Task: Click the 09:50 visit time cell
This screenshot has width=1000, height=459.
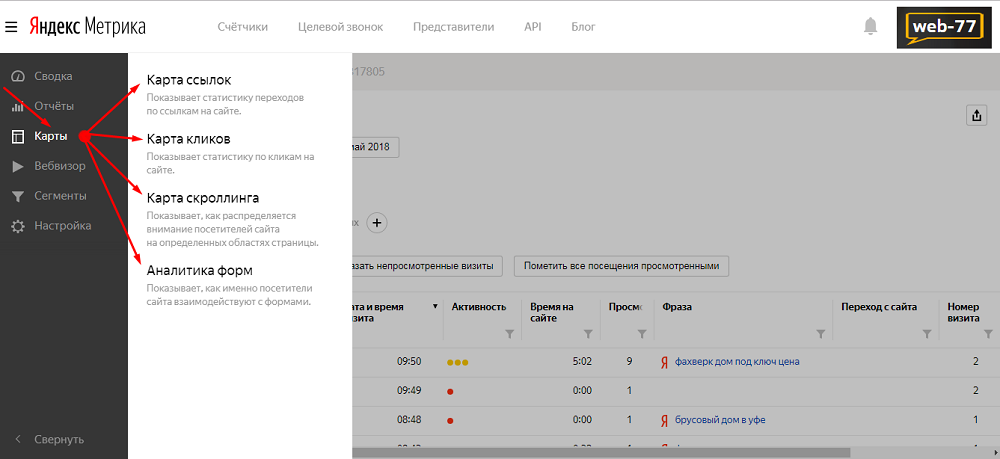Action: (409, 361)
